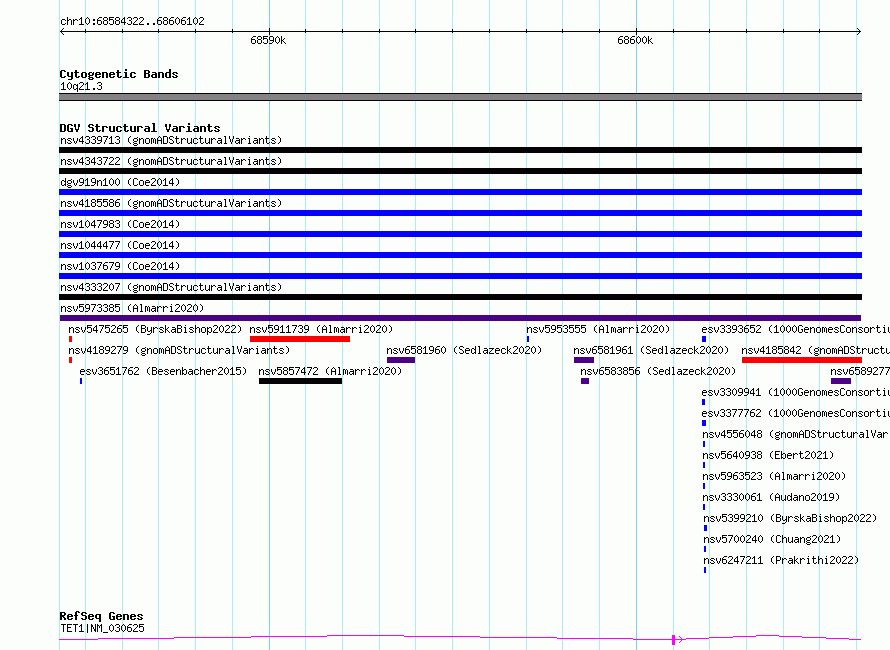This screenshot has height=650, width=890.
Task: Click the nsv1044477 (Coe2014) label
Action: [120, 245]
